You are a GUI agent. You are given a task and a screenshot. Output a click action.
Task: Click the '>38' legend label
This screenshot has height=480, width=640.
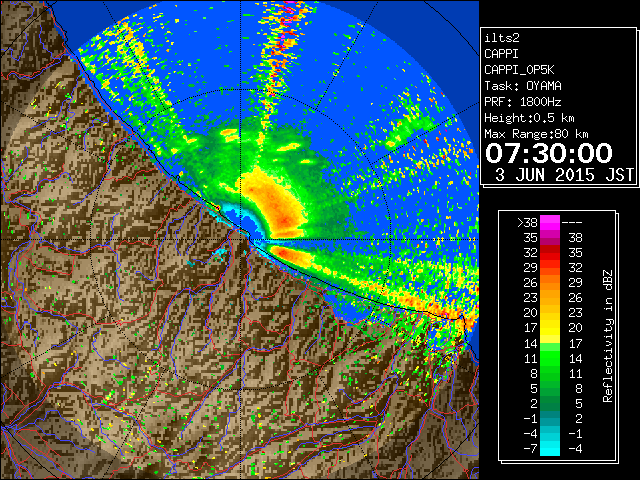pyautogui.click(x=527, y=223)
